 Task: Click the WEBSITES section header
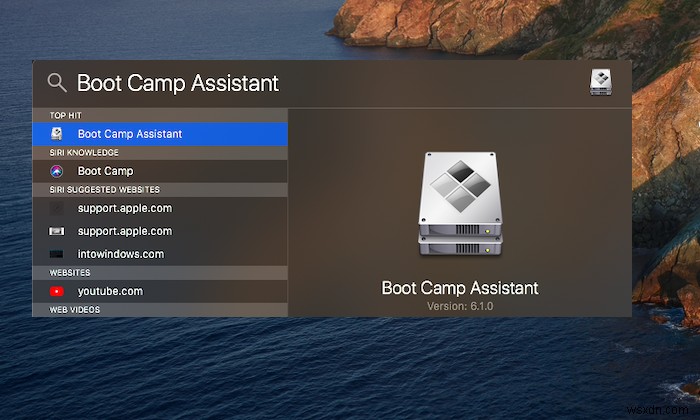pos(160,273)
